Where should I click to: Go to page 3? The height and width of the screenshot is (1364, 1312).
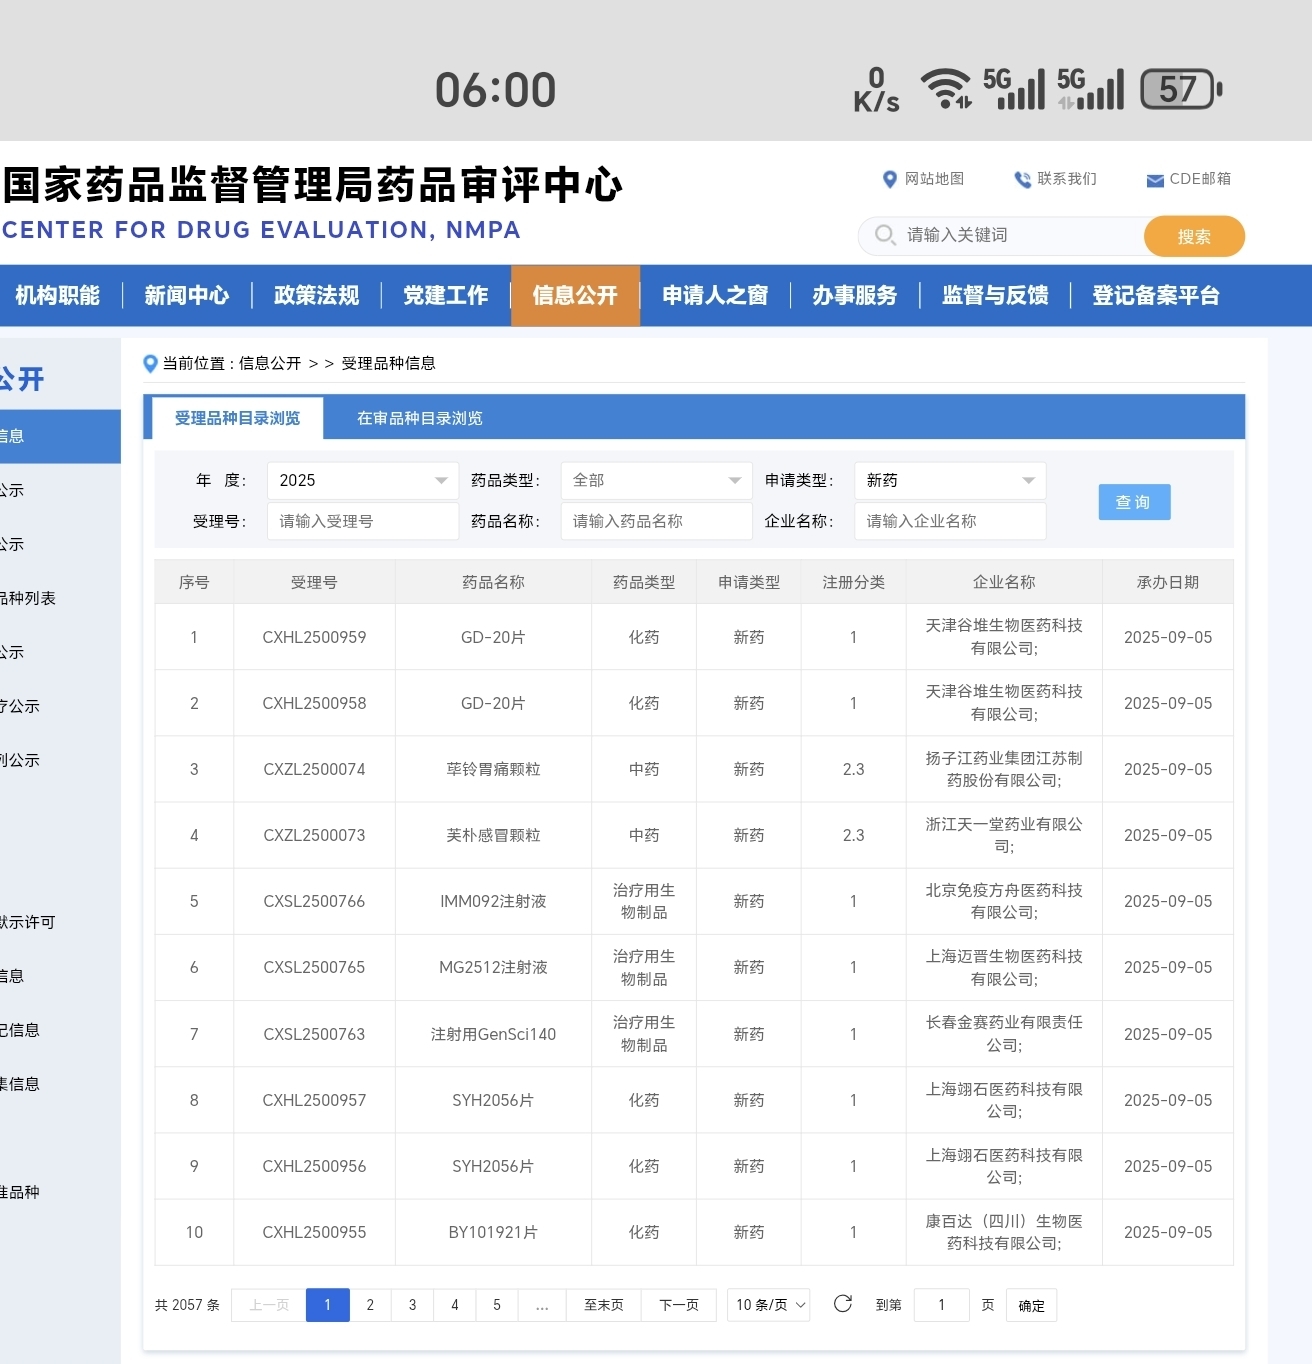tap(412, 1305)
